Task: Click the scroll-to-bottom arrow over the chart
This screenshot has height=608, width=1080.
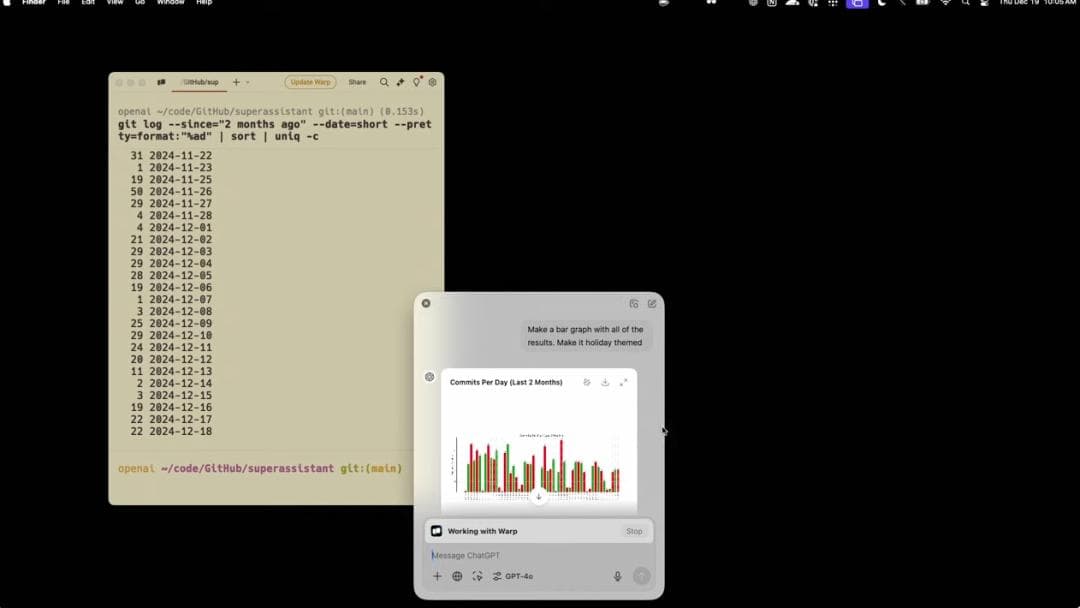Action: [539, 496]
